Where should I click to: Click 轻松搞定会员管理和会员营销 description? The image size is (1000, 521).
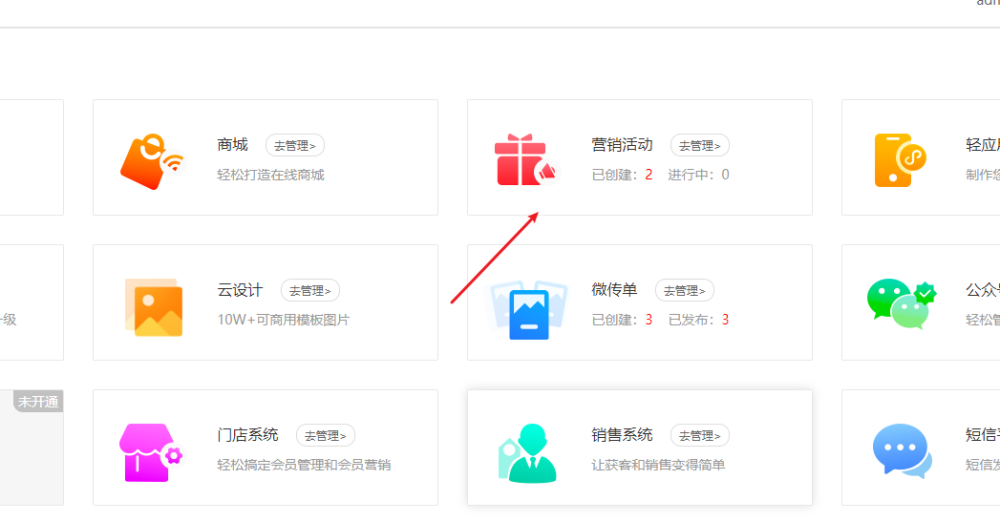pyautogui.click(x=304, y=465)
